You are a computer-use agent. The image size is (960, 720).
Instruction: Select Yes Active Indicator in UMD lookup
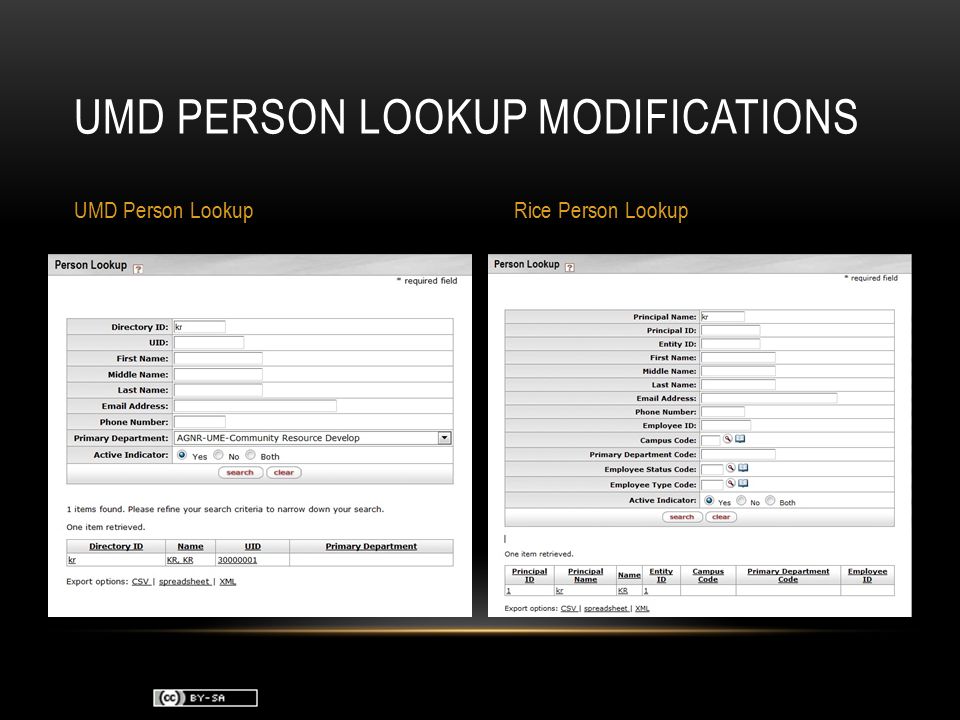coord(182,455)
